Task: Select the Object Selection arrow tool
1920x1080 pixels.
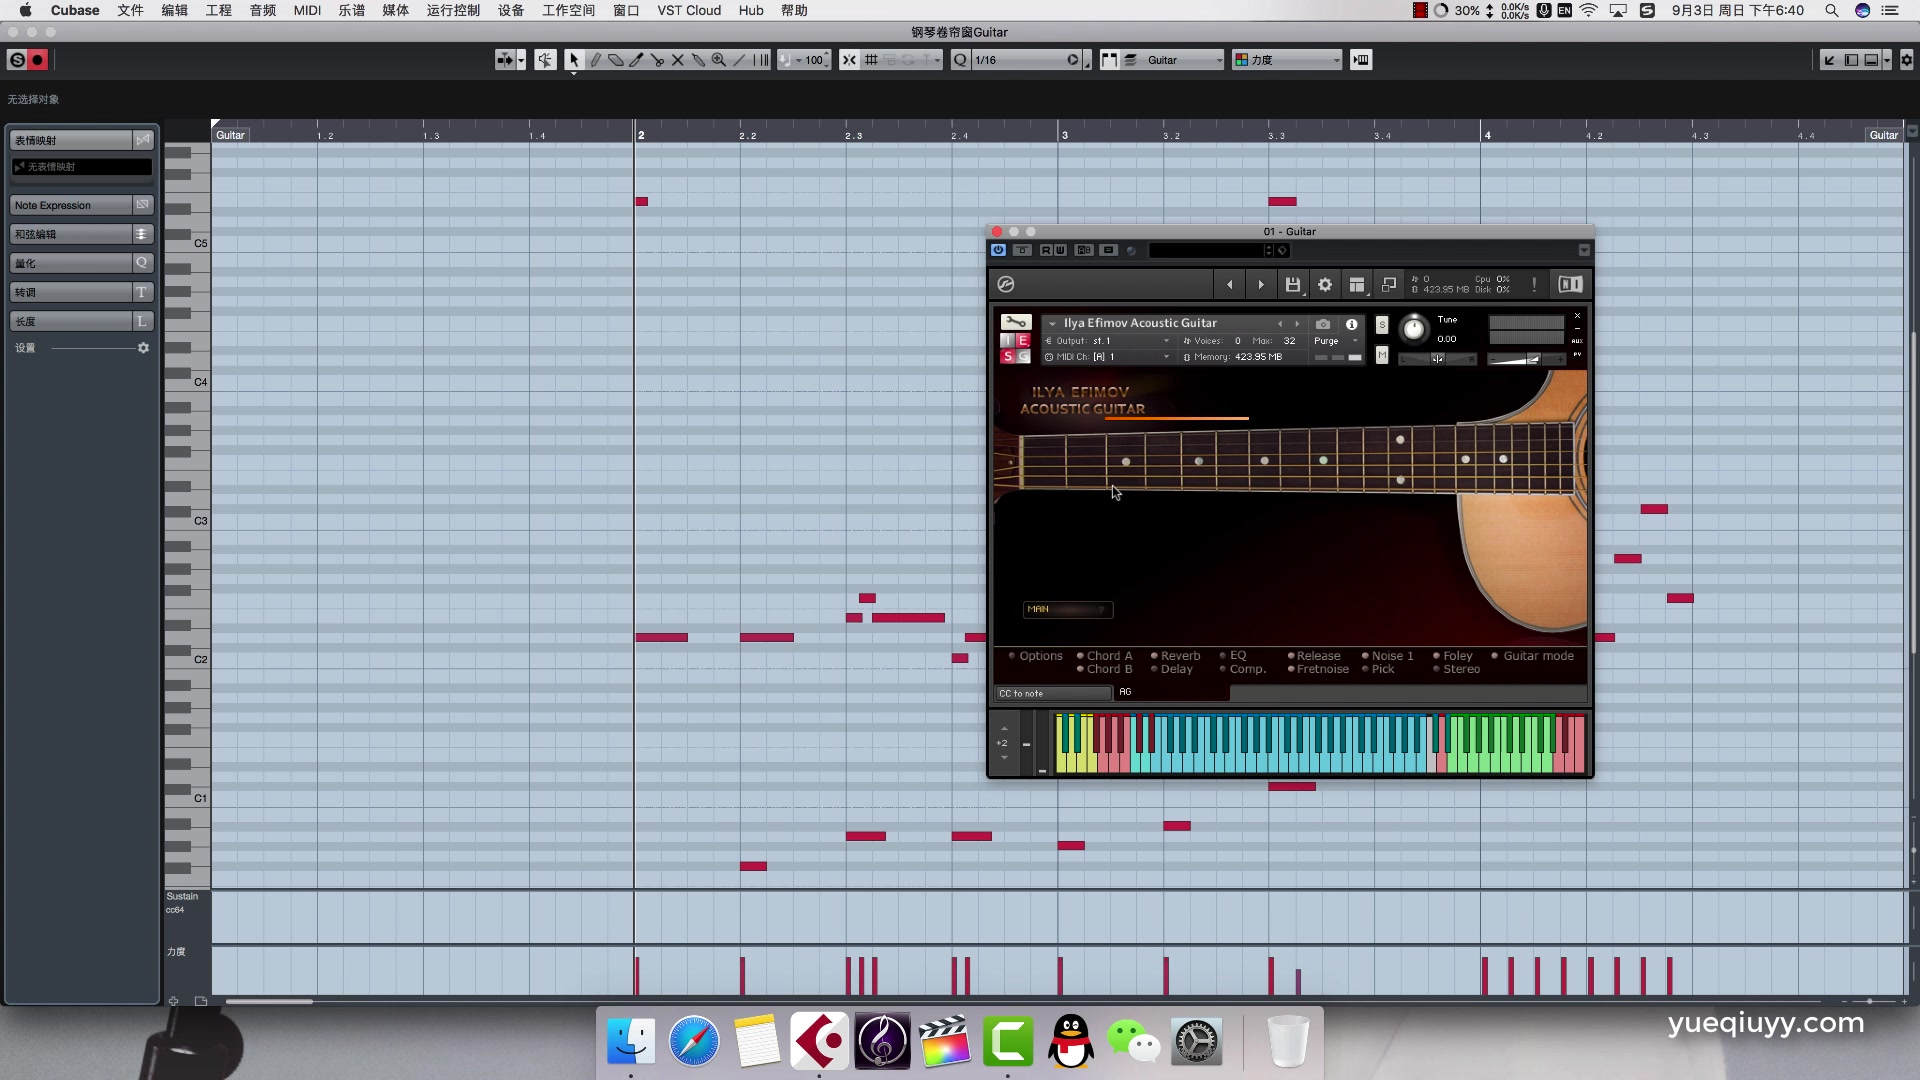Action: pyautogui.click(x=574, y=60)
